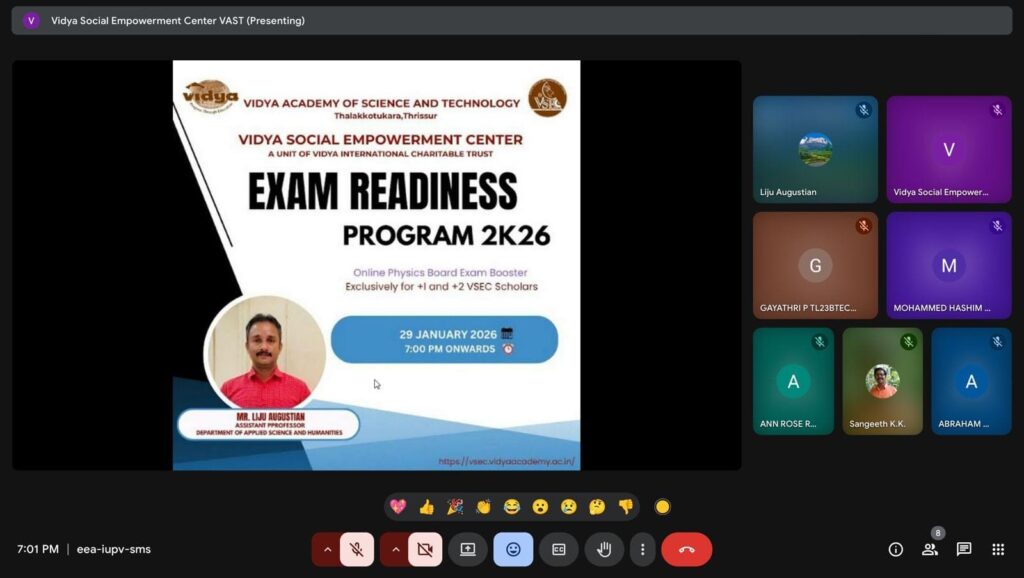Image resolution: width=1024 pixels, height=578 pixels.
Task: Open the more options three-dot menu
Action: [643, 549]
